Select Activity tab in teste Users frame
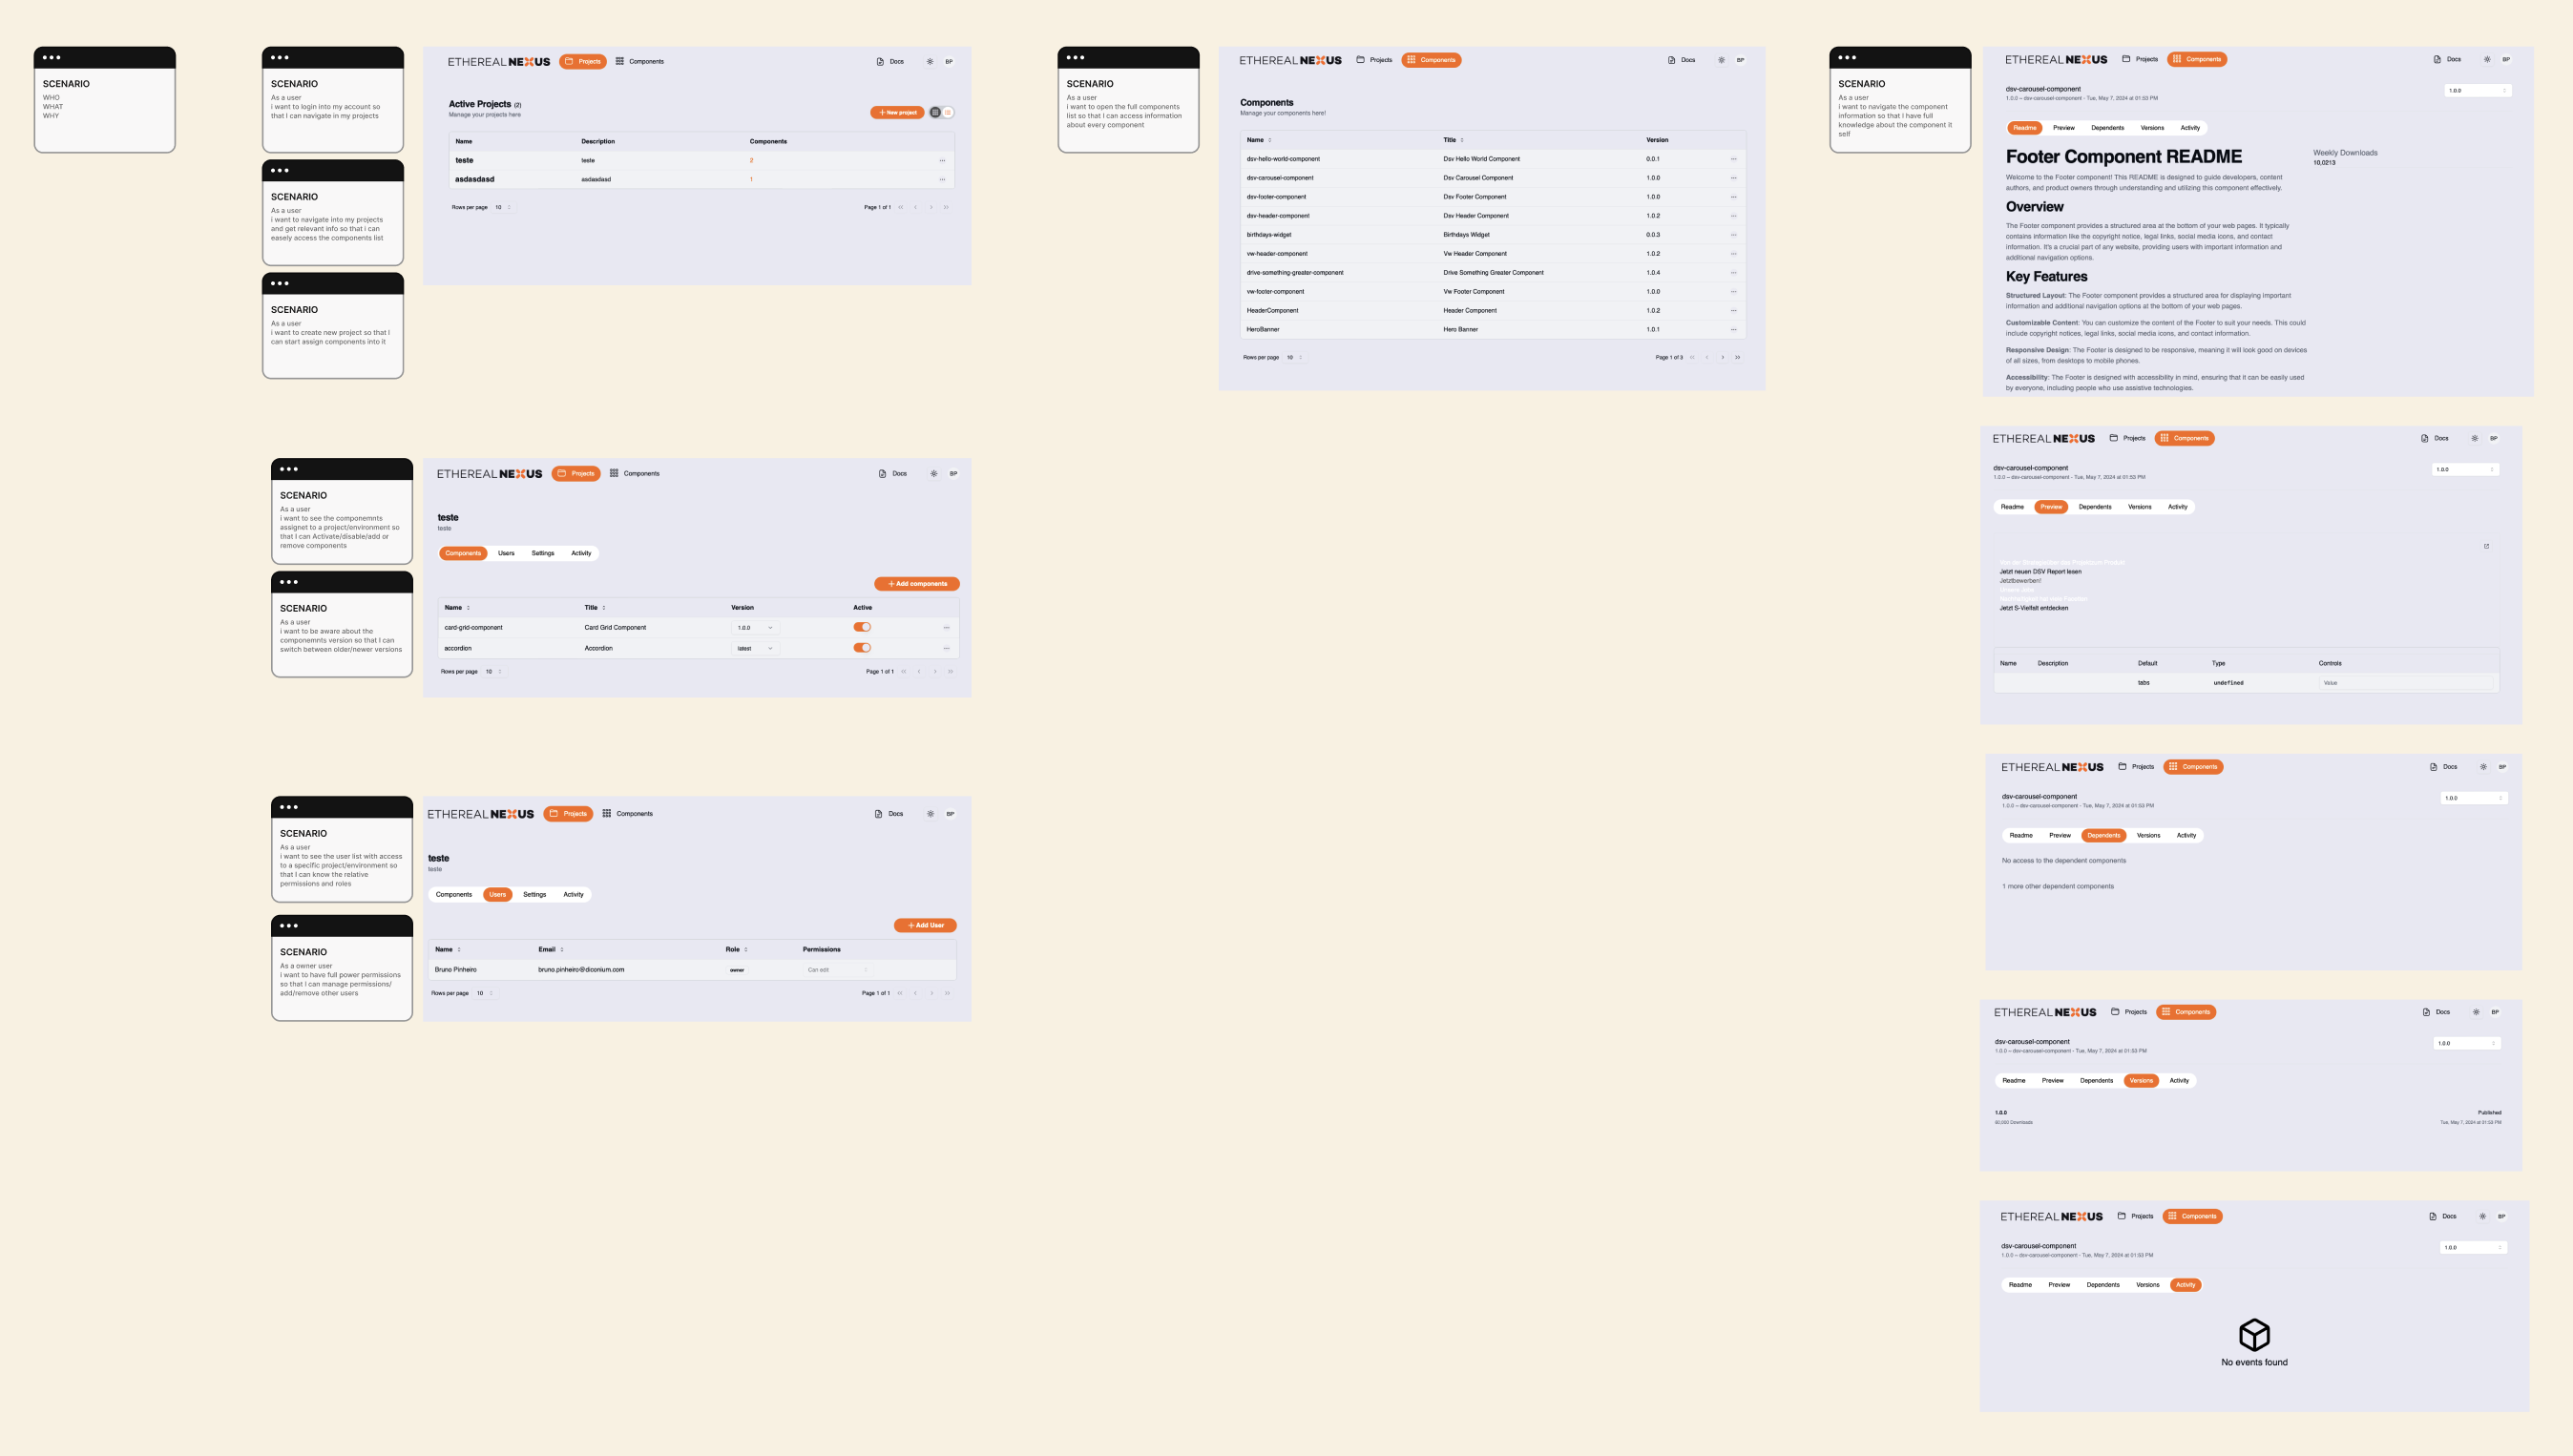The width and height of the screenshot is (2573, 1456). click(573, 895)
